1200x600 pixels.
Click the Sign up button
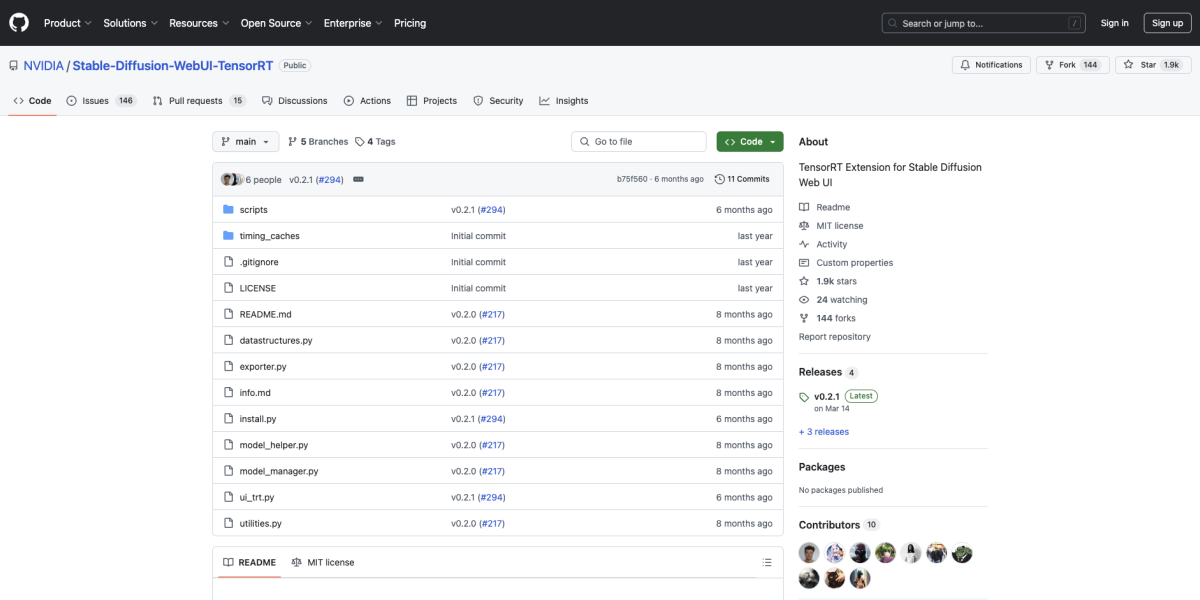point(1167,23)
